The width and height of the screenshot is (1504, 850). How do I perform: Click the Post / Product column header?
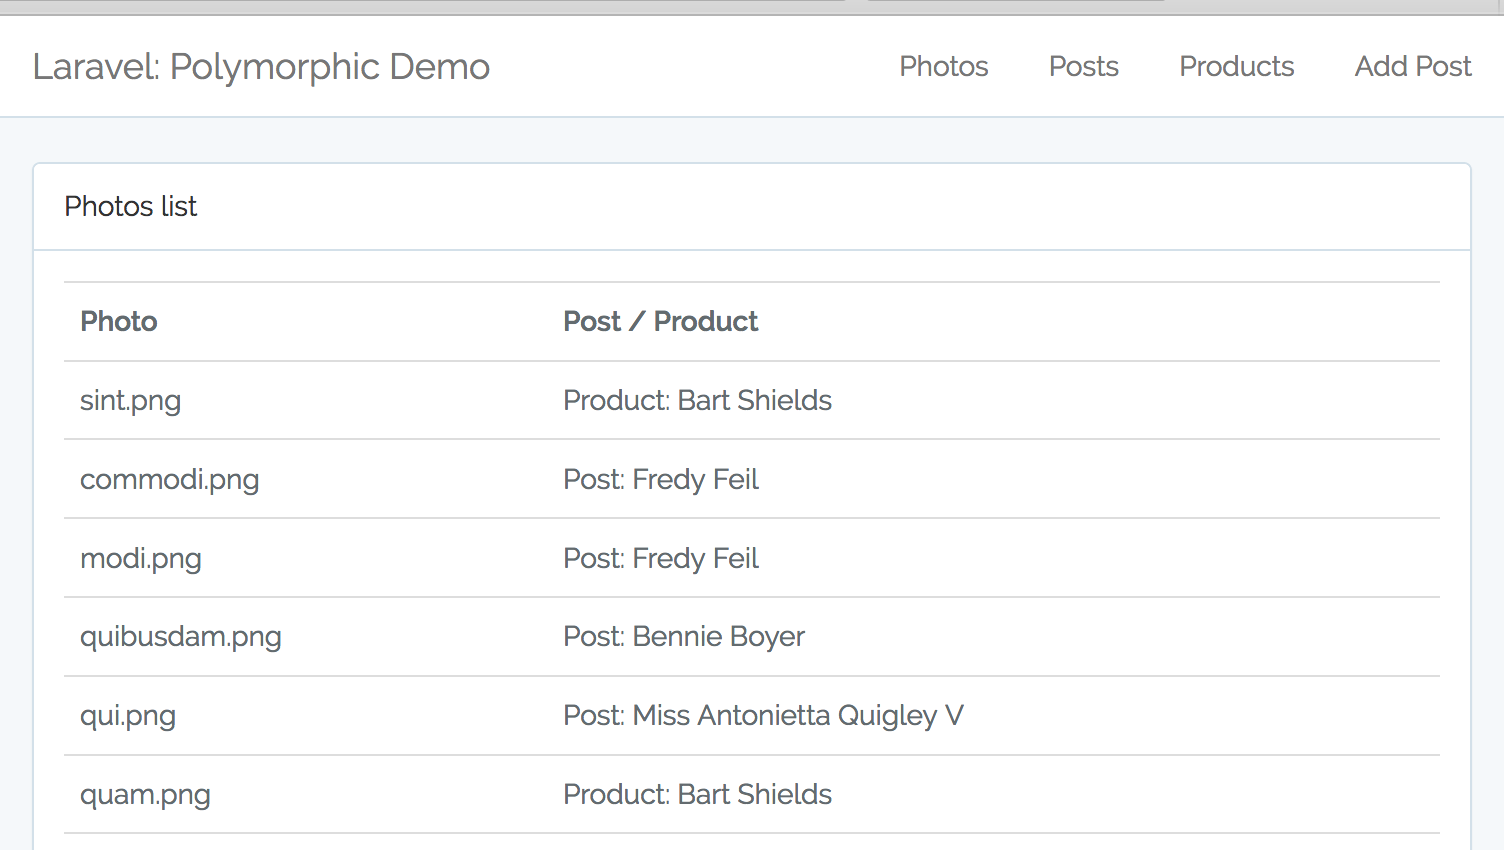click(x=660, y=321)
